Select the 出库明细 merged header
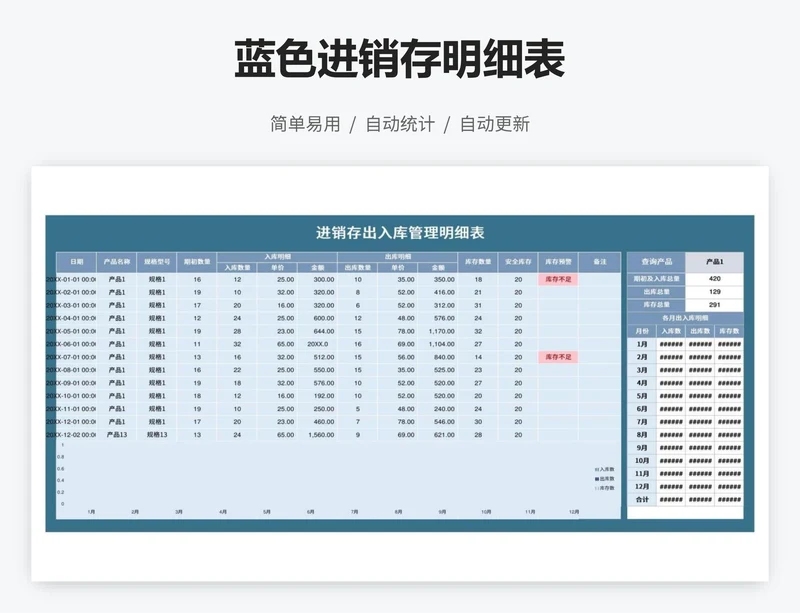 click(397, 256)
